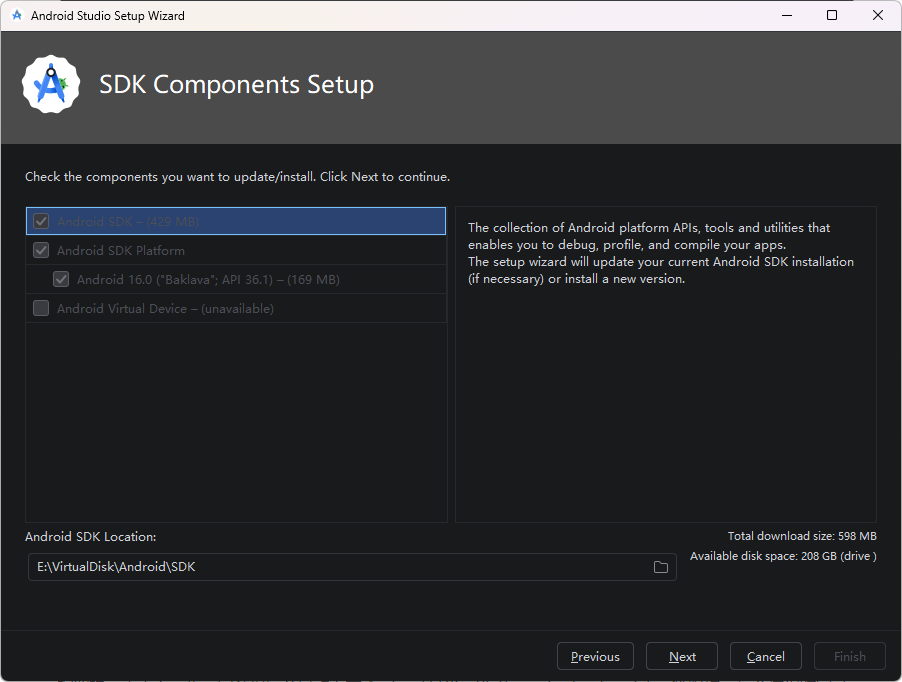This screenshot has width=902, height=682.
Task: Toggle the Android 16.0 Baklava checkbox
Action: pyautogui.click(x=61, y=279)
